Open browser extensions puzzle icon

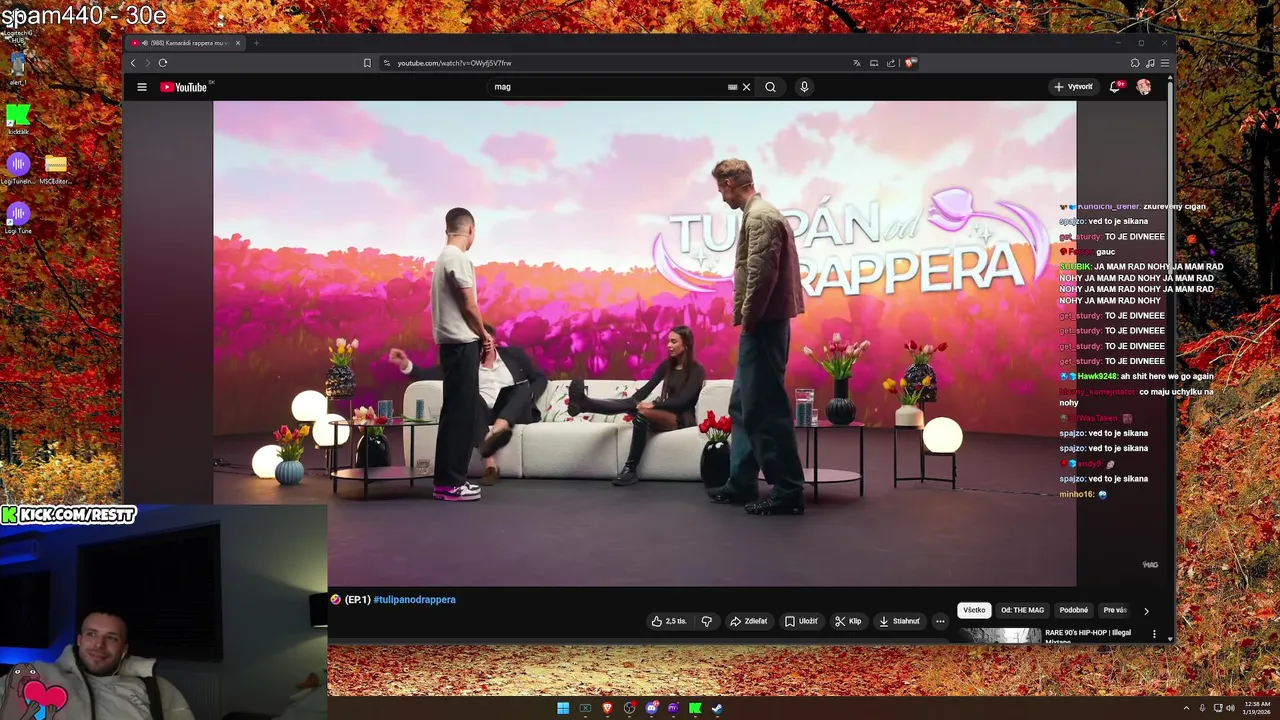(1135, 63)
